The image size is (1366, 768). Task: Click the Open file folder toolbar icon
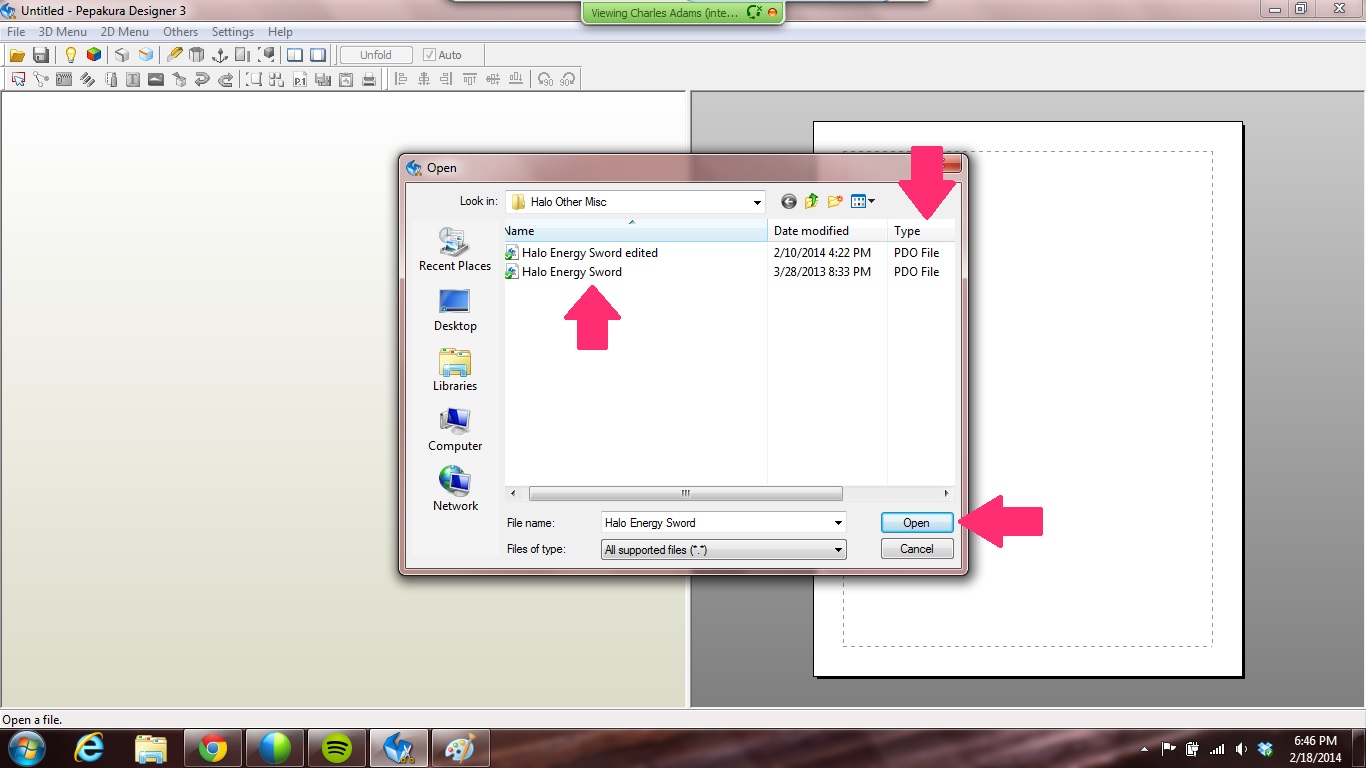[x=17, y=55]
